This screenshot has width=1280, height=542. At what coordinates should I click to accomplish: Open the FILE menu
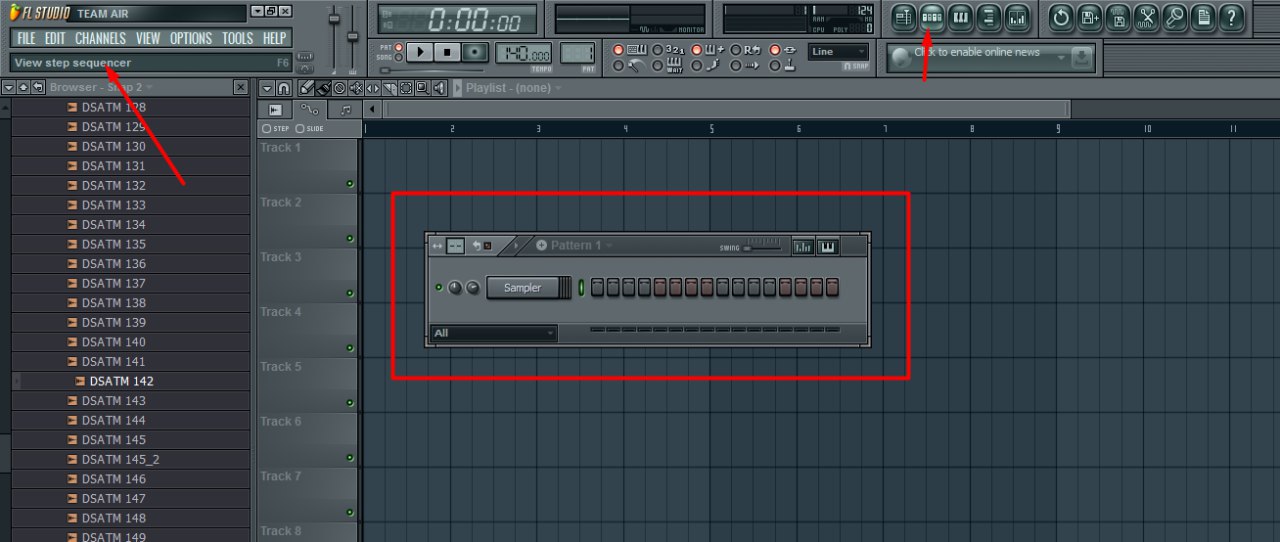coord(27,38)
